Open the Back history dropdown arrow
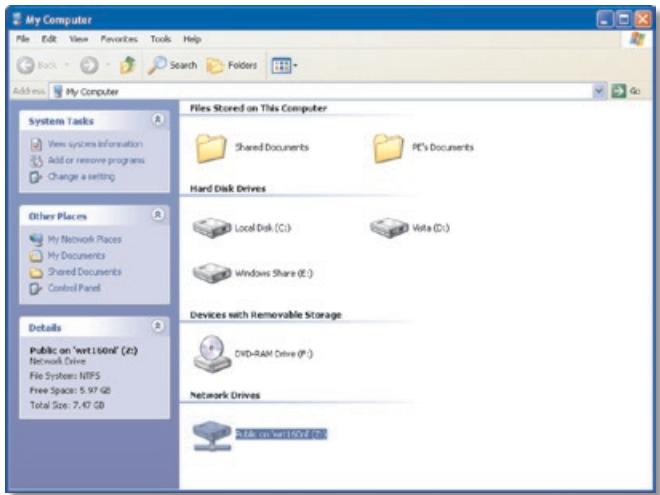This screenshot has height=495, width=660. pos(67,65)
